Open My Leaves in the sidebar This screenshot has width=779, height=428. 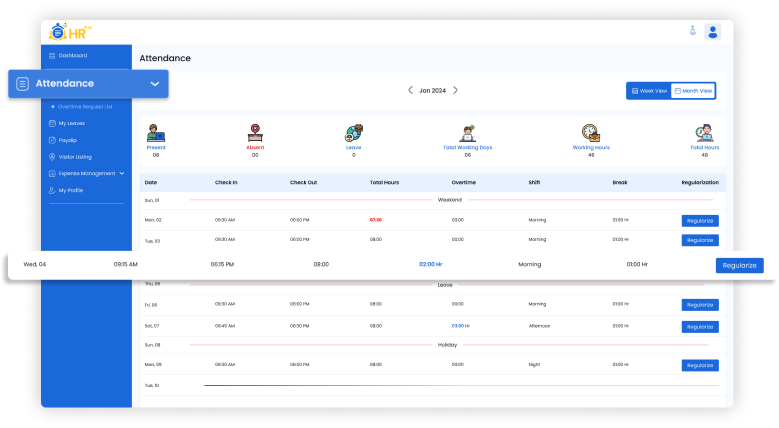[73, 123]
